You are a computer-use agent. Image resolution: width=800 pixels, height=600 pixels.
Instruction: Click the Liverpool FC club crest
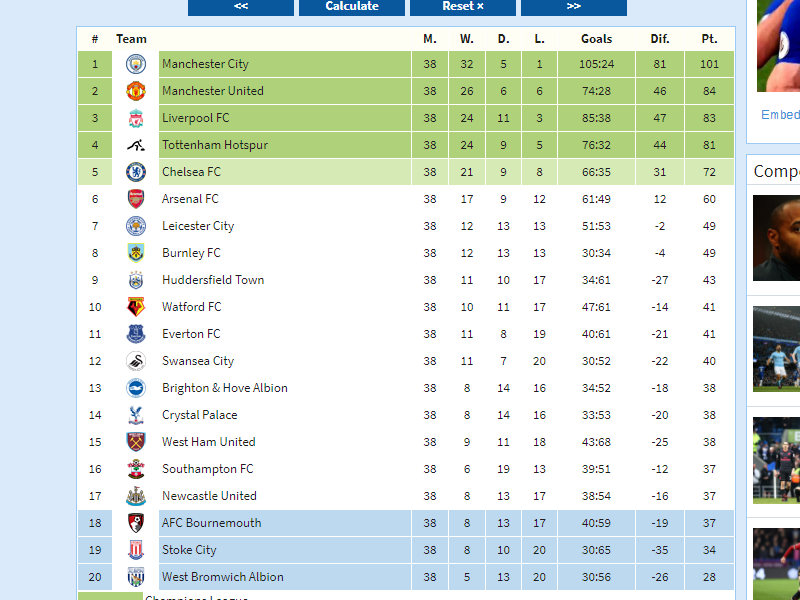(136, 118)
